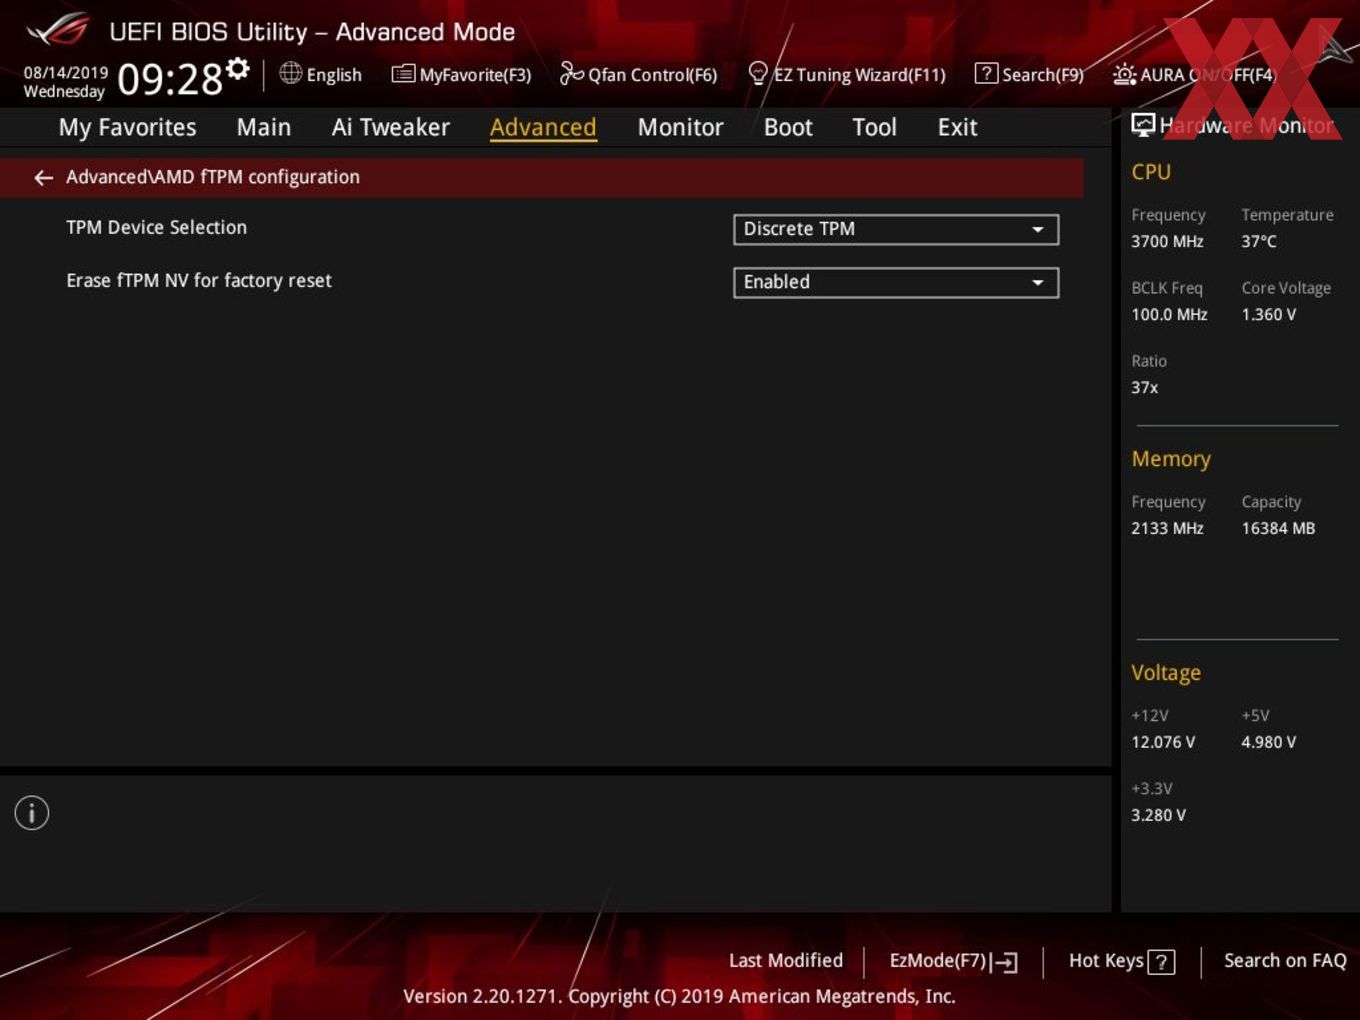Click the +5V 4.980 V value
This screenshot has width=1360, height=1020.
click(x=1269, y=743)
